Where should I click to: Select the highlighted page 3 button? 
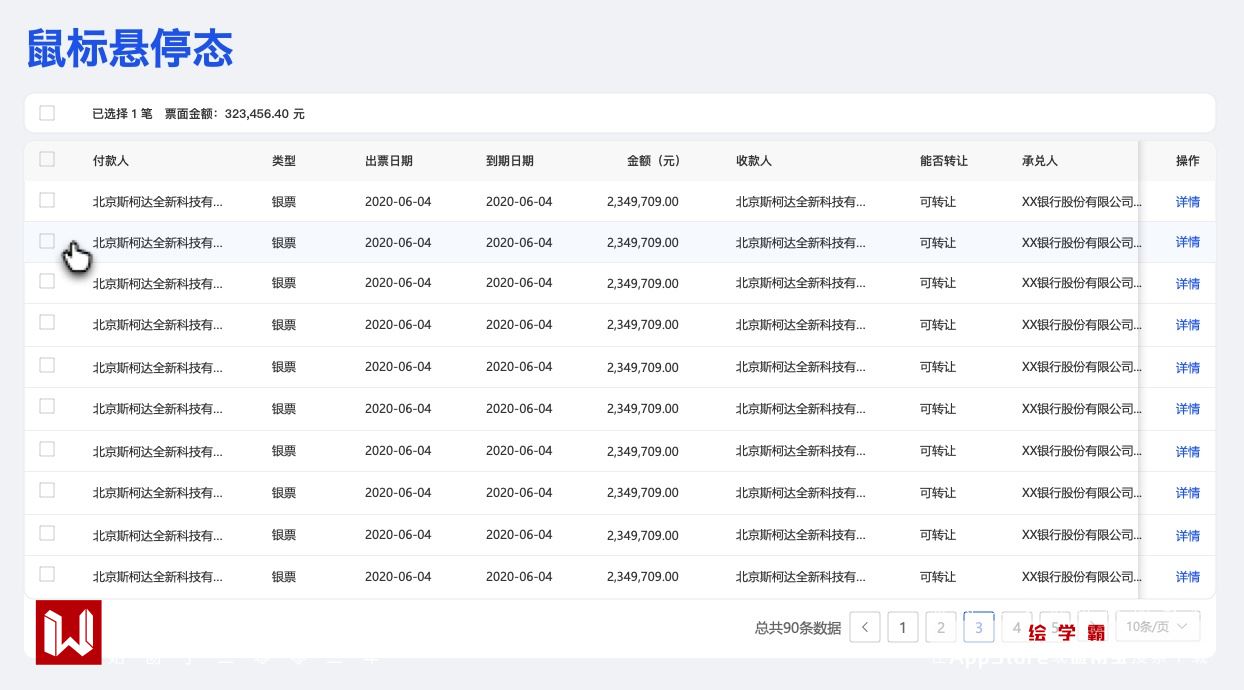(x=979, y=627)
